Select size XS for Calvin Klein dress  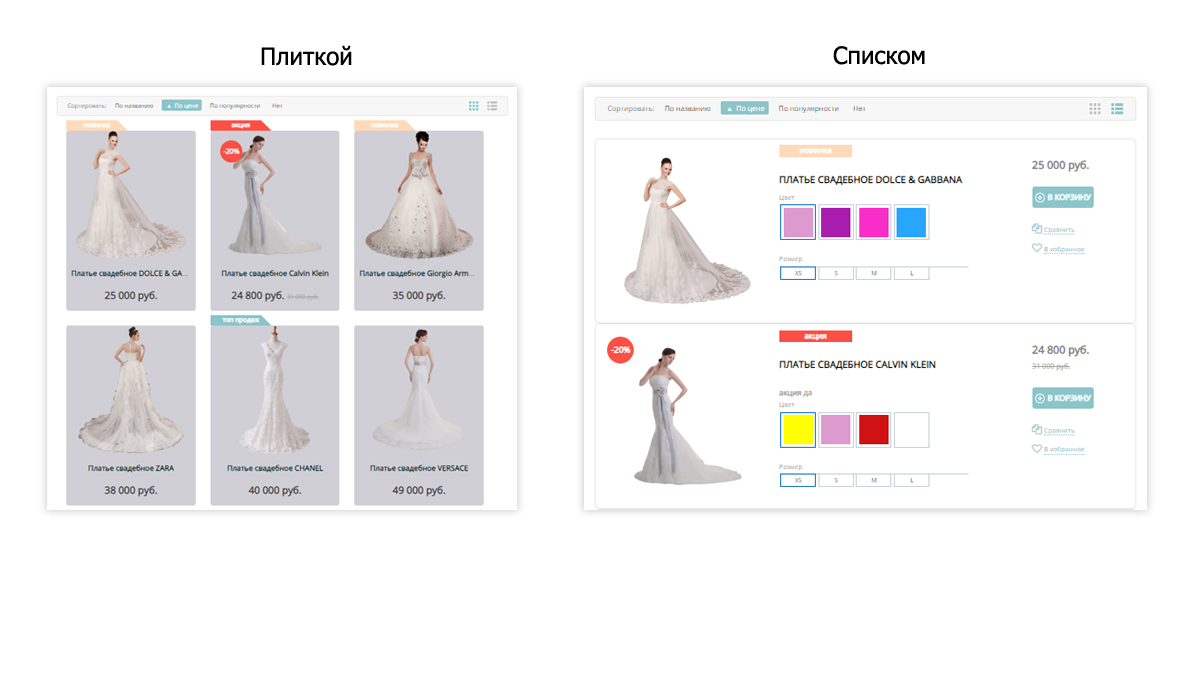click(798, 480)
